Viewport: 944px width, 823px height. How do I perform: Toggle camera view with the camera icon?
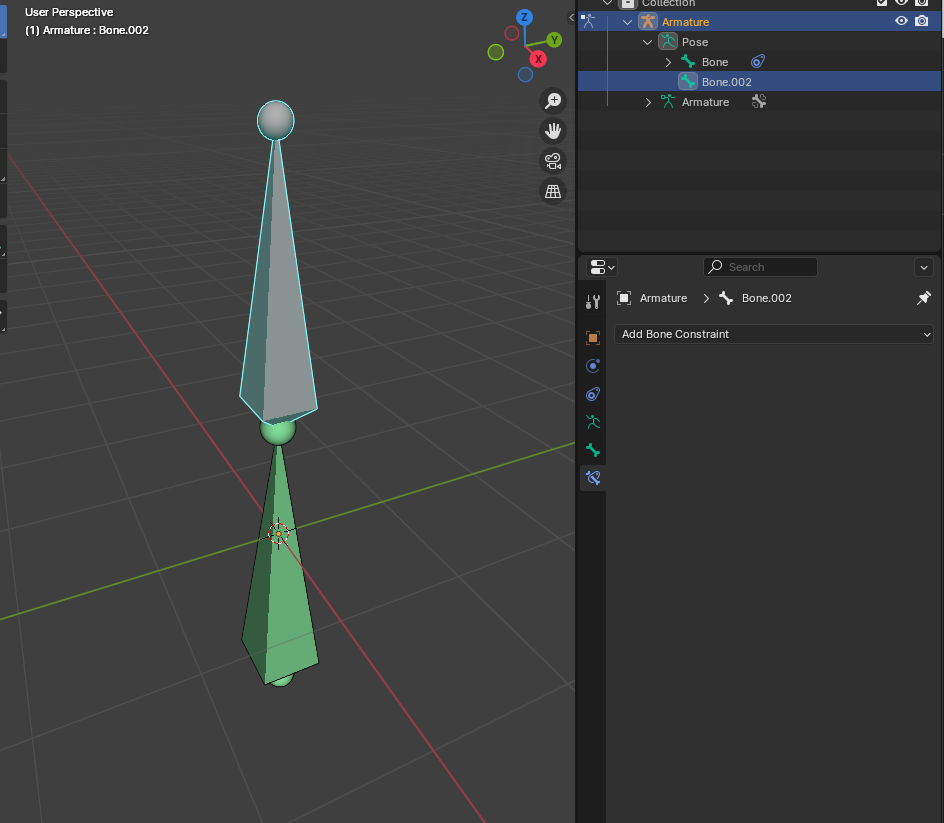(x=553, y=161)
